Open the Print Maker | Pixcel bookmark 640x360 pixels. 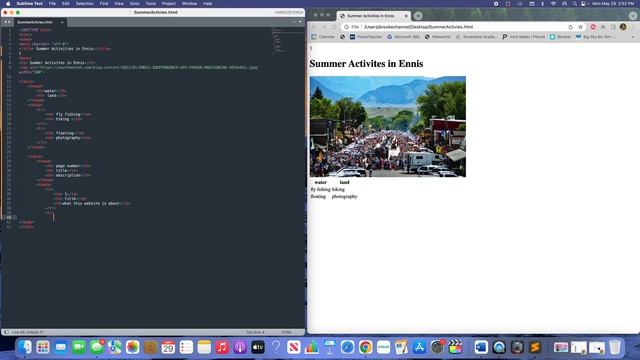click(x=523, y=37)
